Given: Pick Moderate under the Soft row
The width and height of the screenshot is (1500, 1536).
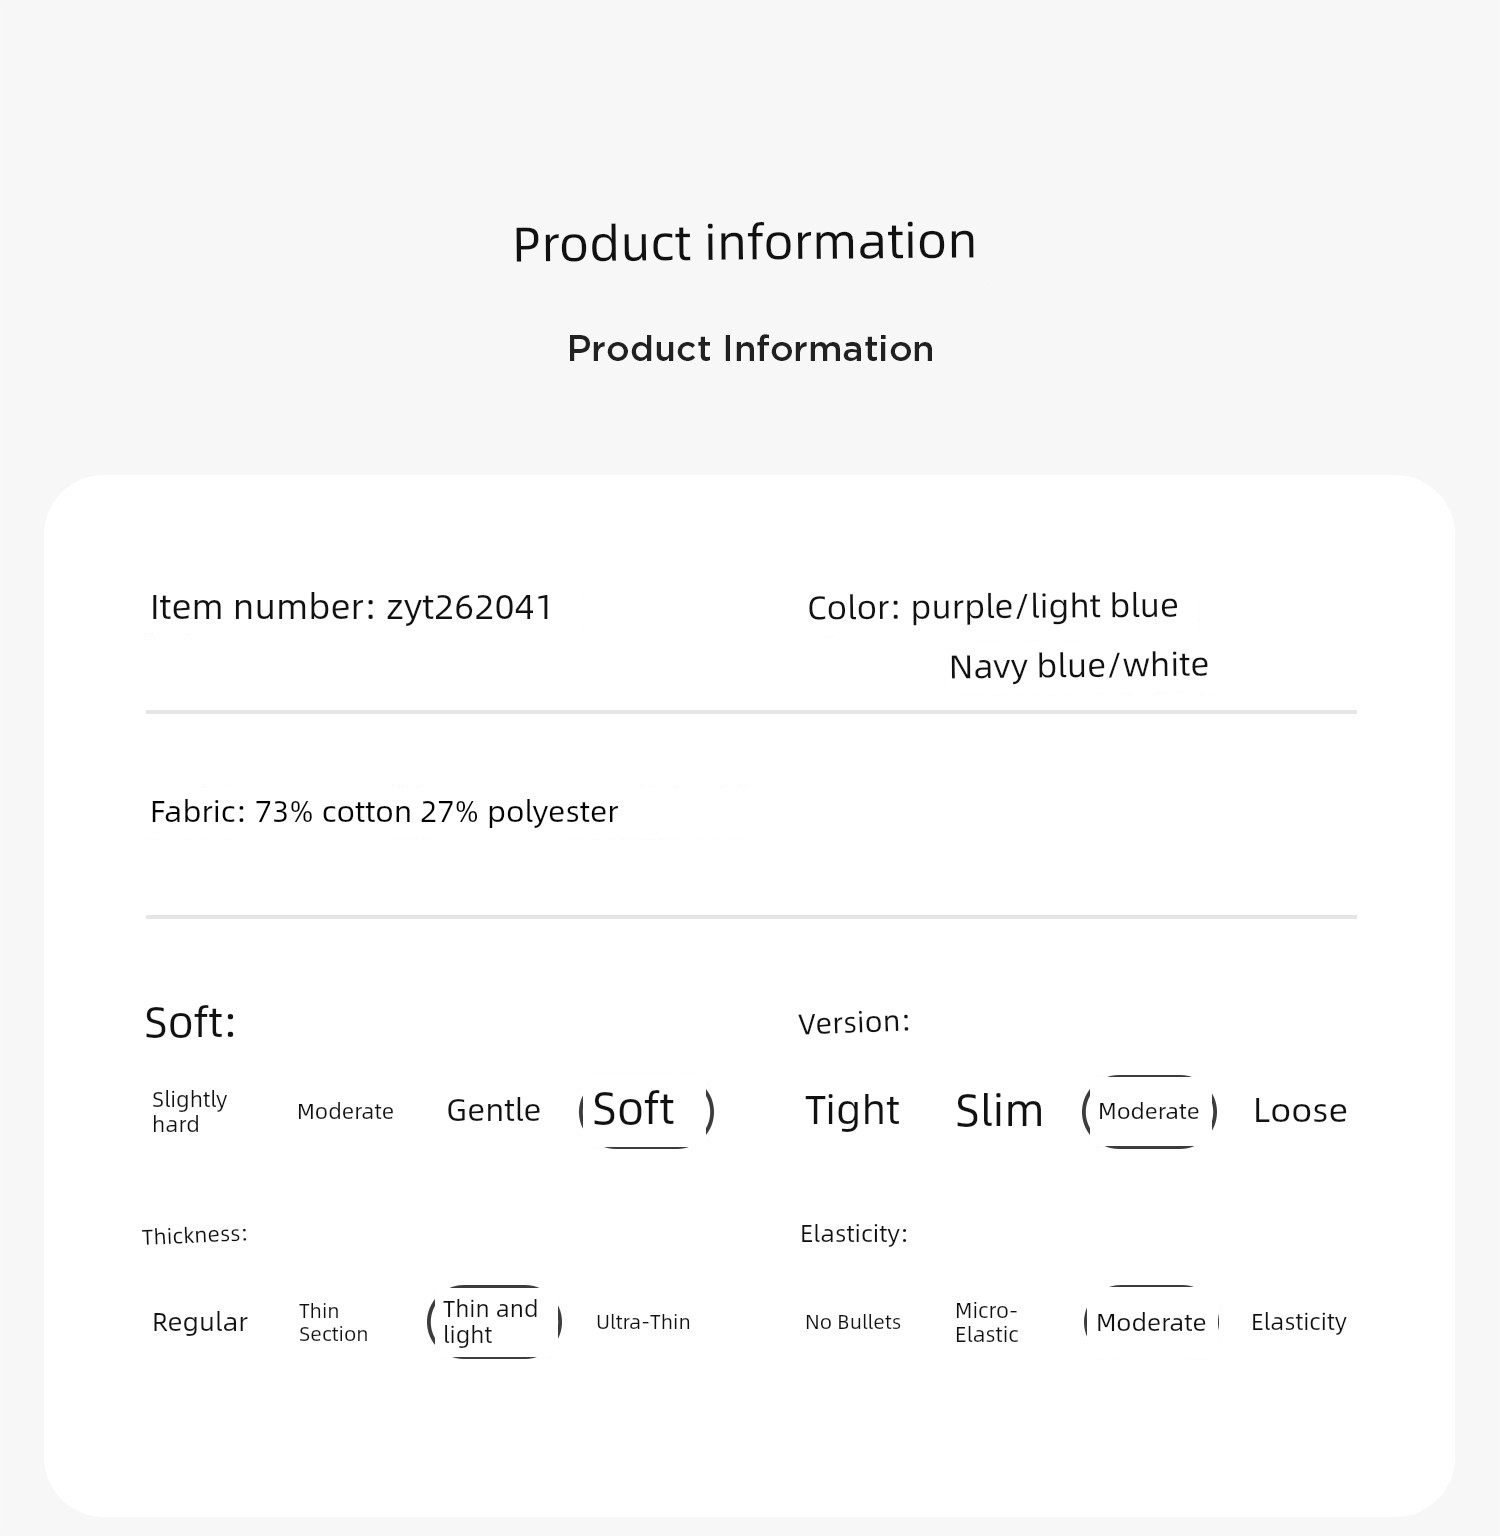Looking at the screenshot, I should click(345, 1111).
